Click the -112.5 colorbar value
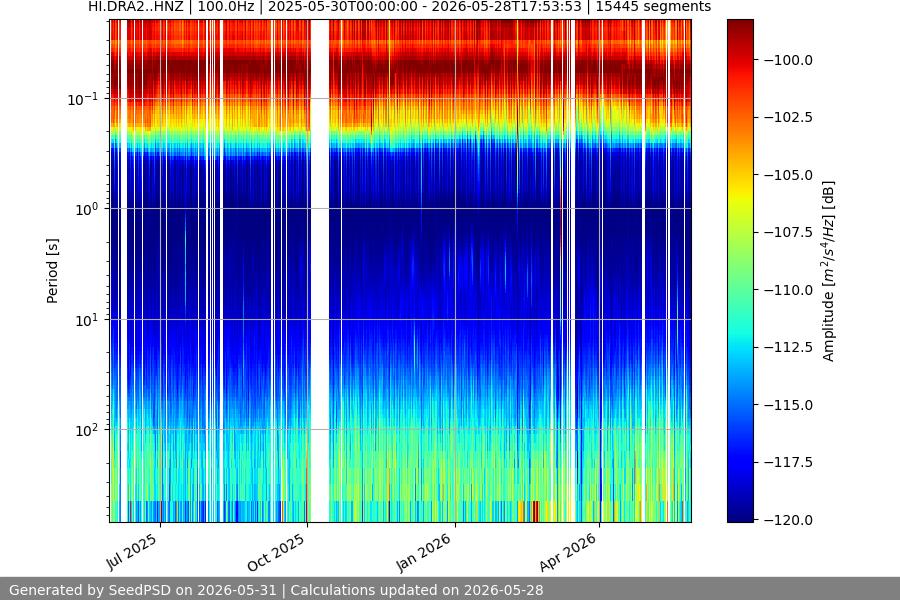The image size is (900, 600). click(x=789, y=347)
